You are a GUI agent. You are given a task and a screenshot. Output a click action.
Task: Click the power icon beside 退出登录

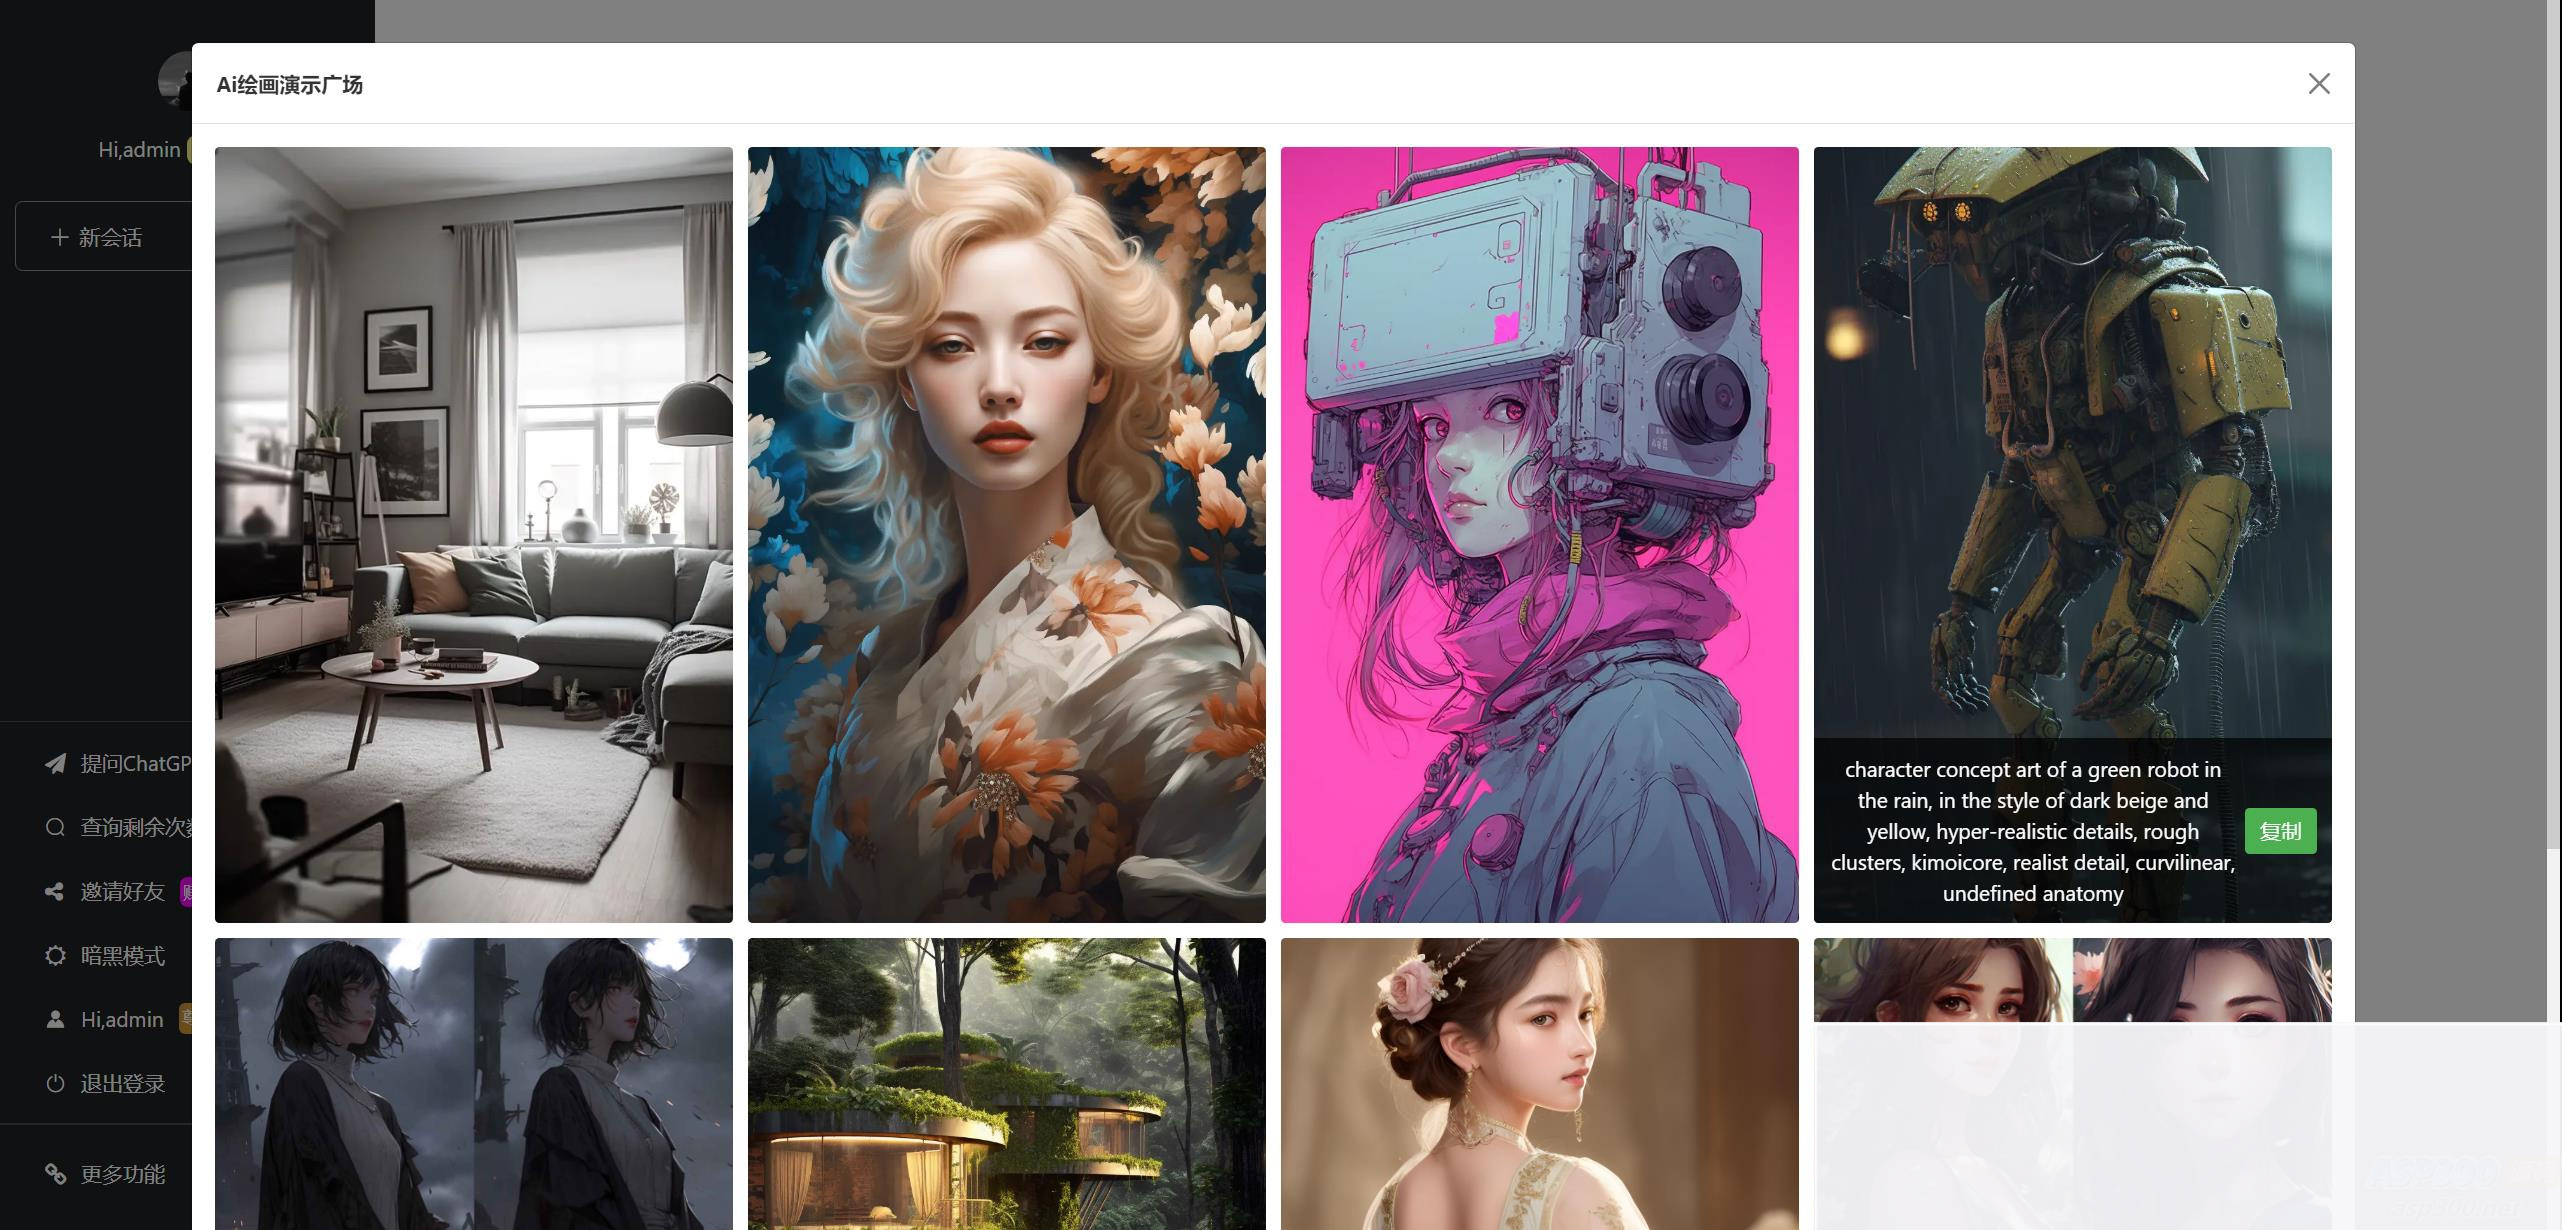click(55, 1083)
